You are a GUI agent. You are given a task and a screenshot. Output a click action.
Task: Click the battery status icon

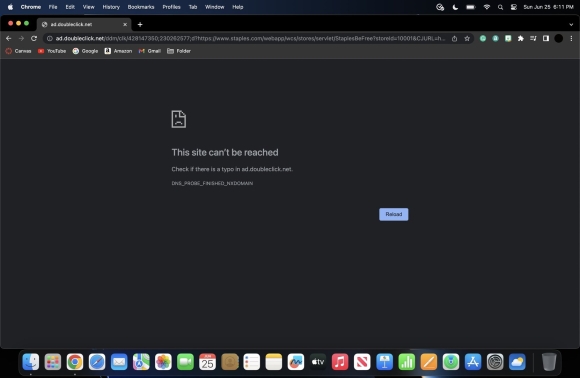(471, 7)
